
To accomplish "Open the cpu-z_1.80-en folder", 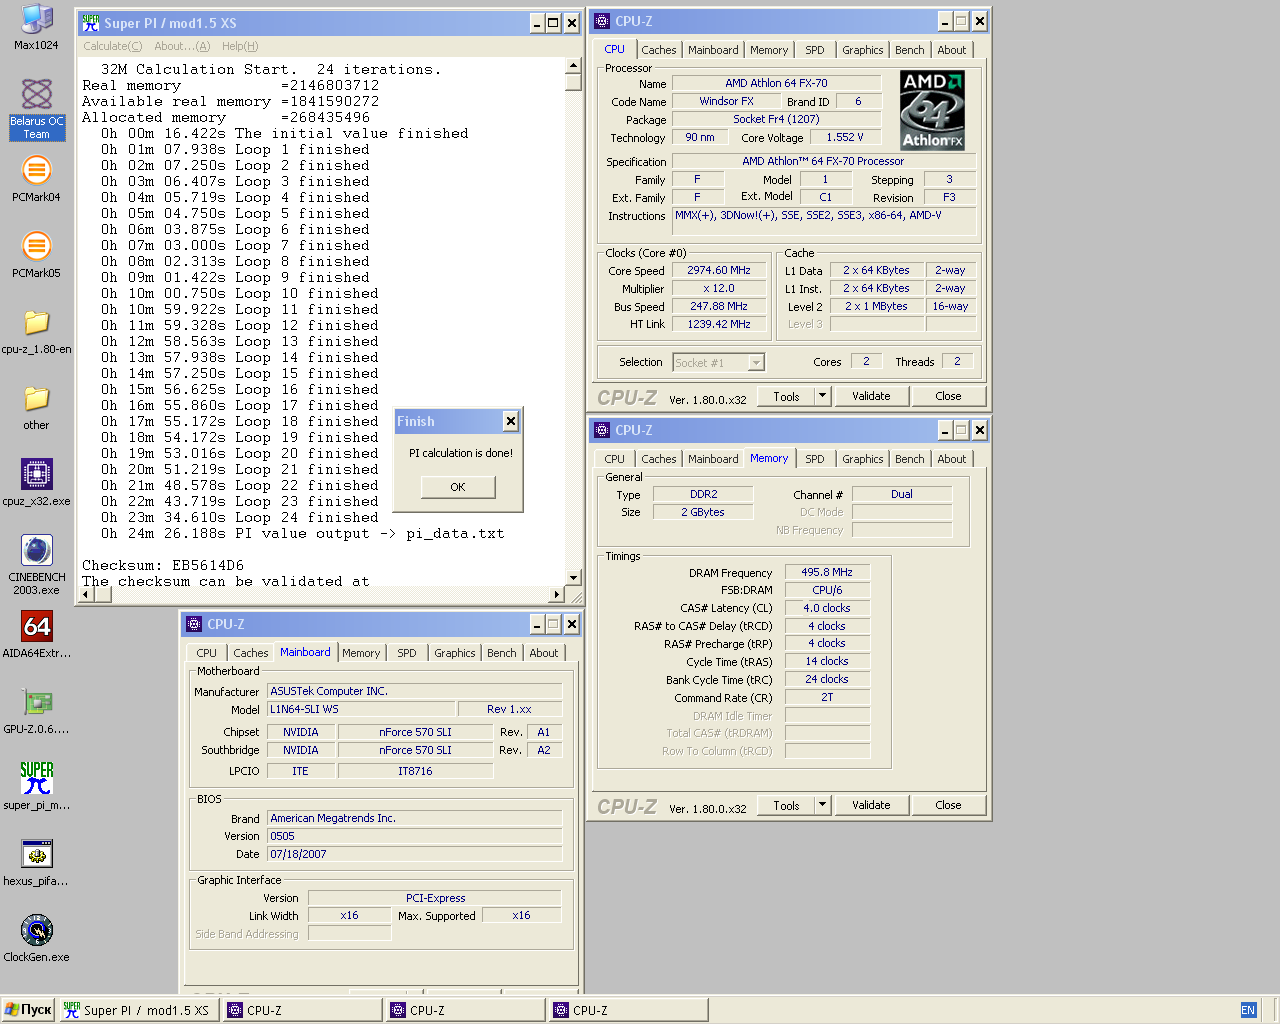I will (x=37, y=331).
